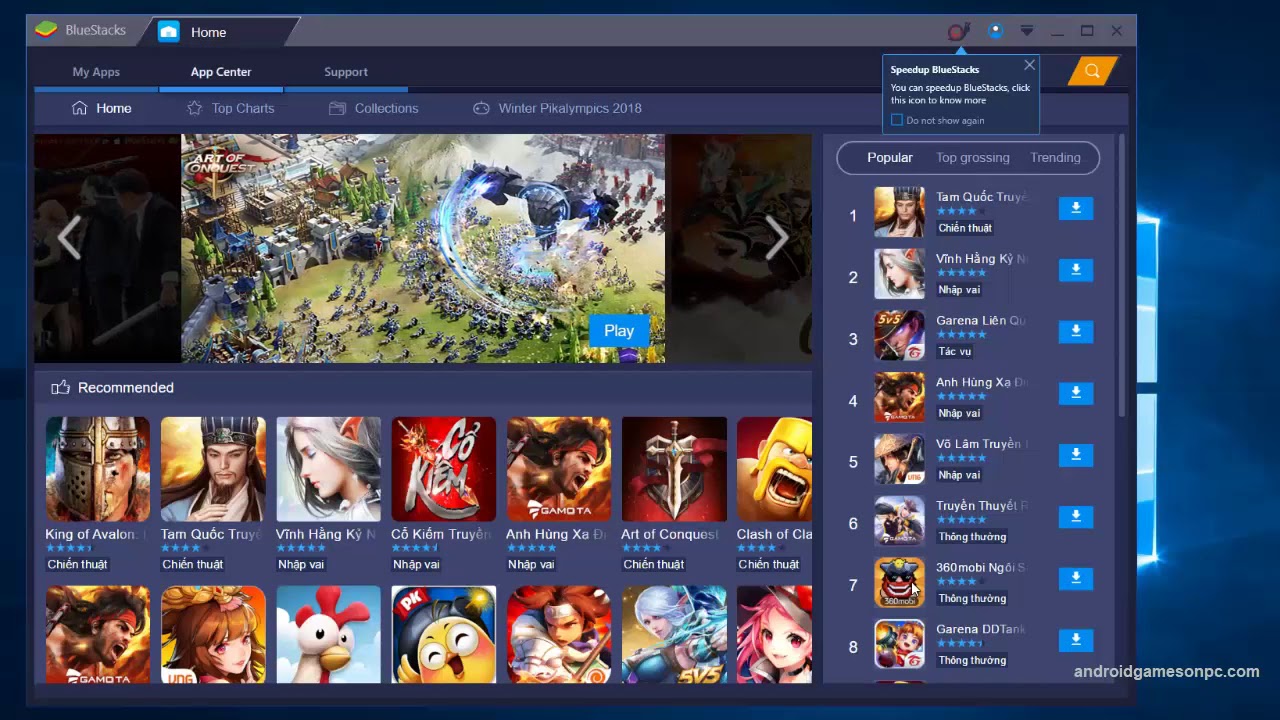The width and height of the screenshot is (1280, 720).
Task: Open Cổ Kiếm Truyền recommended app icon
Action: (x=443, y=469)
